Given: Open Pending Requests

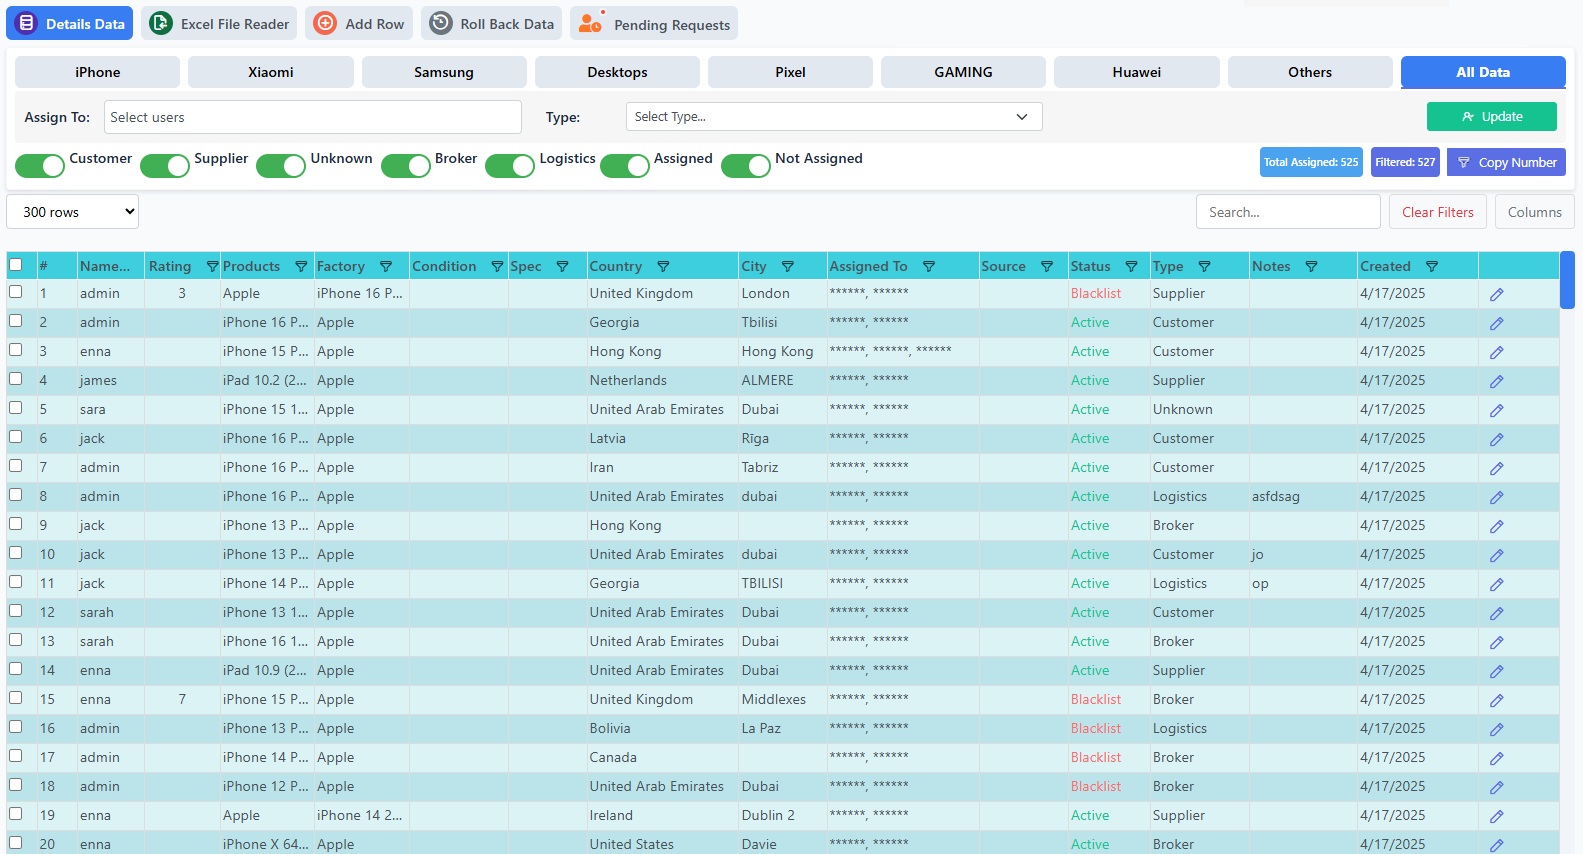Looking at the screenshot, I should (x=654, y=24).
